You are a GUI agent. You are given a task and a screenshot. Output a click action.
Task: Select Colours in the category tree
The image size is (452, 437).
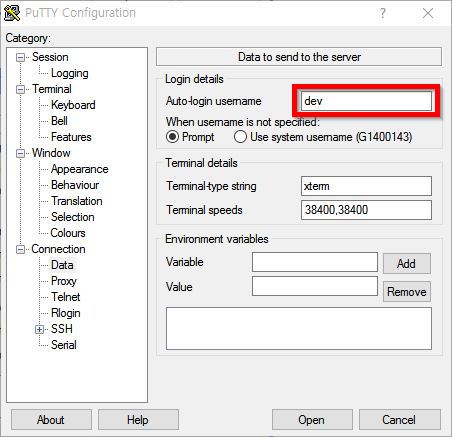(68, 233)
